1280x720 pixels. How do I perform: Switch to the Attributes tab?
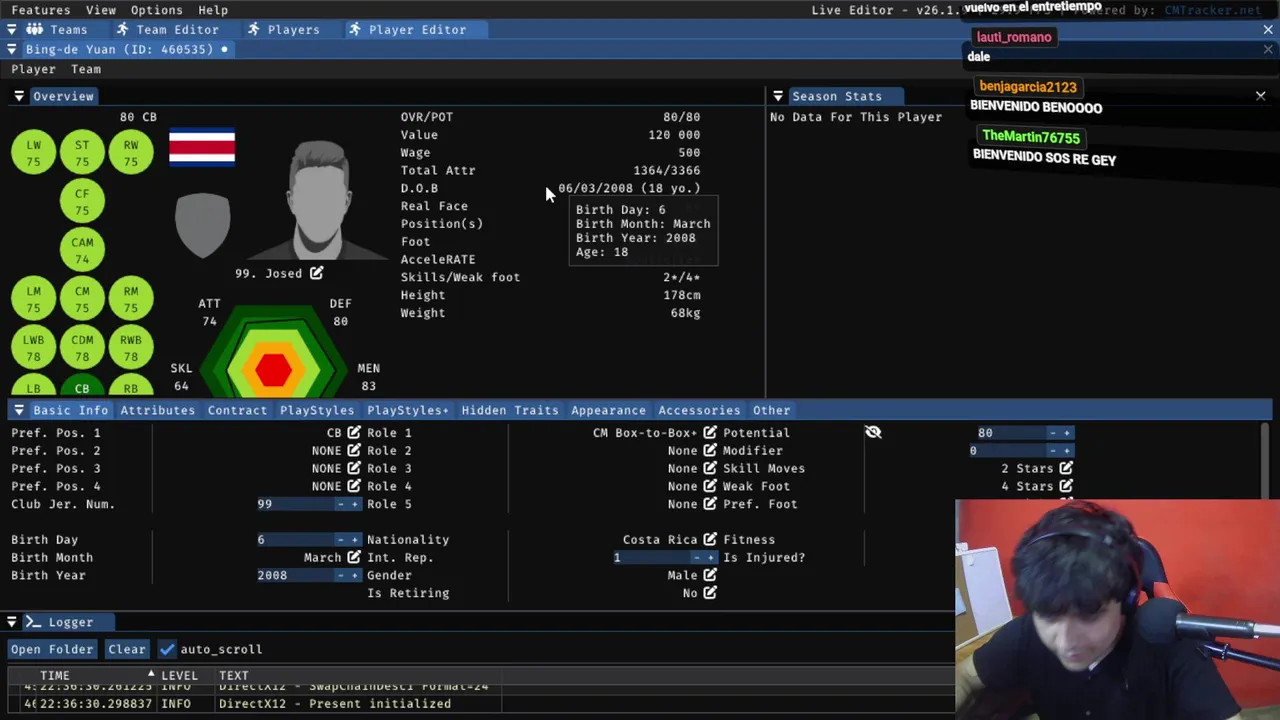pos(158,411)
